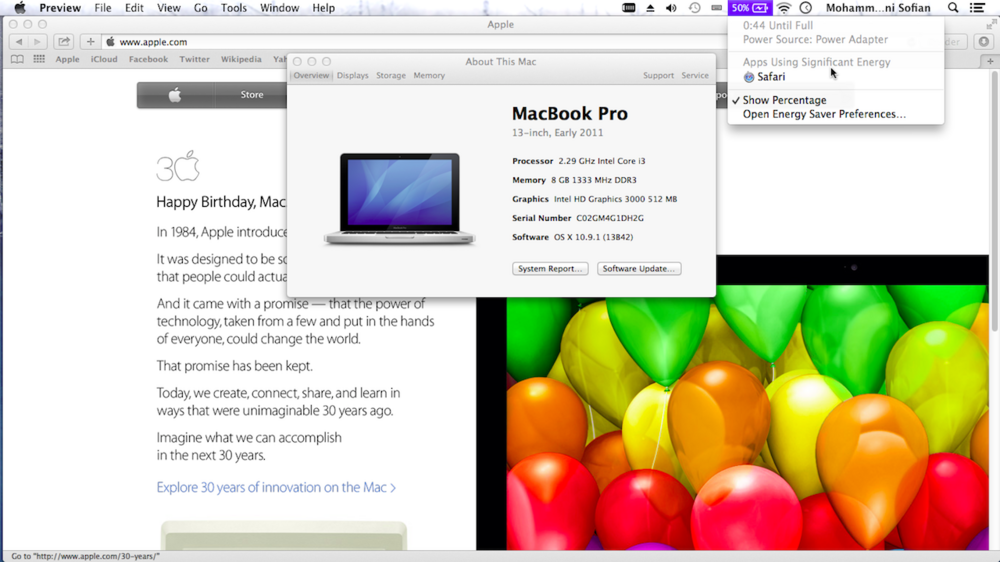Click the plus add bookmark button

click(90, 41)
